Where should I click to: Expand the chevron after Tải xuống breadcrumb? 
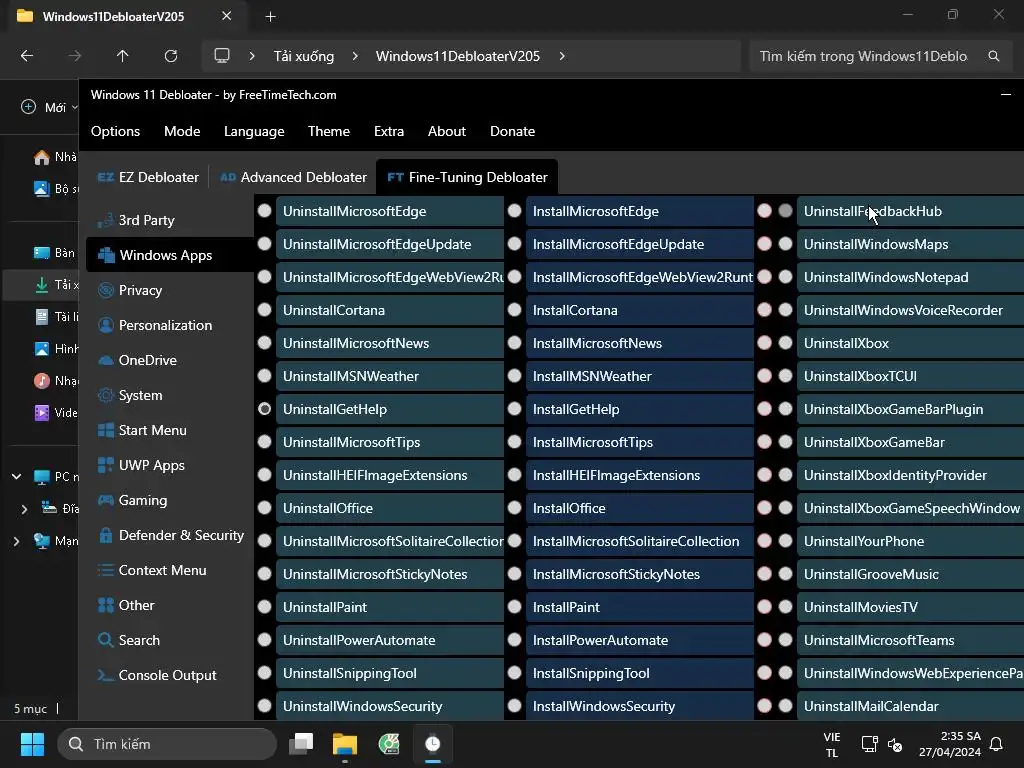pyautogui.click(x=355, y=56)
